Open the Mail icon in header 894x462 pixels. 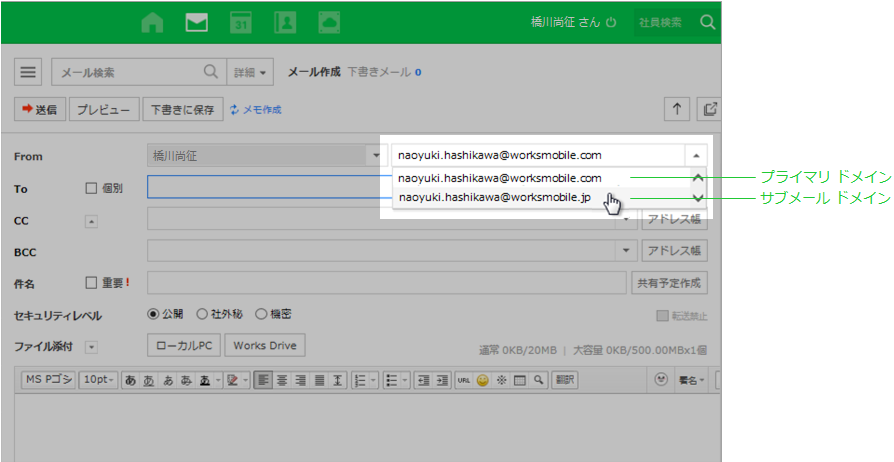tap(197, 23)
